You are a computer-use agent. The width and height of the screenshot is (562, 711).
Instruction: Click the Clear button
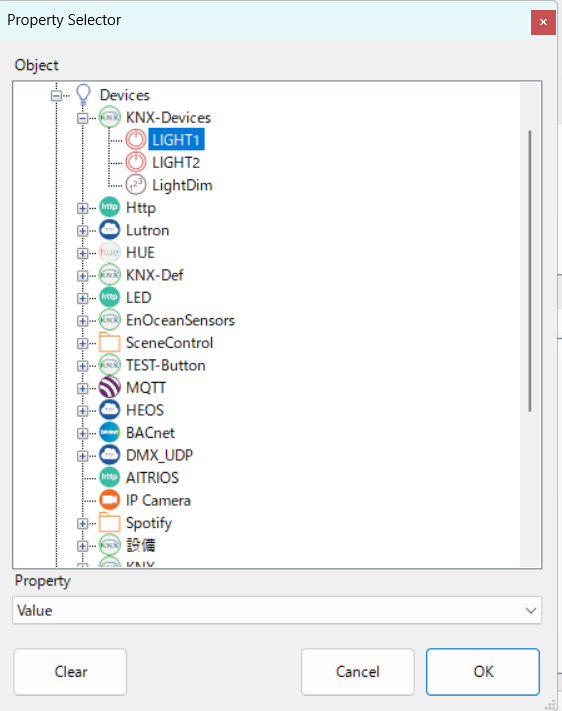click(x=70, y=672)
